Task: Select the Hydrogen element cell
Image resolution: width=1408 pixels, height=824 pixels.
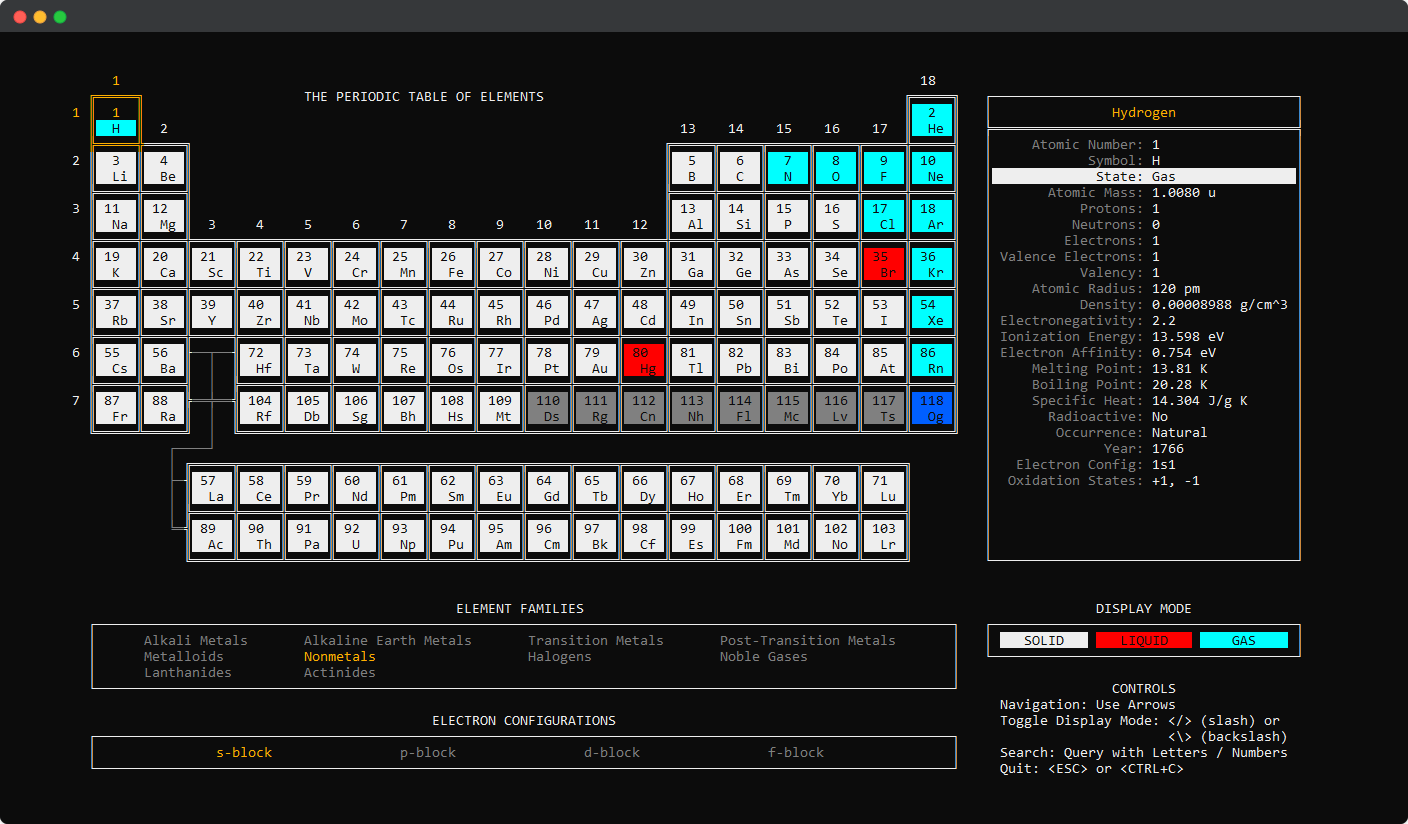Action: point(116,121)
